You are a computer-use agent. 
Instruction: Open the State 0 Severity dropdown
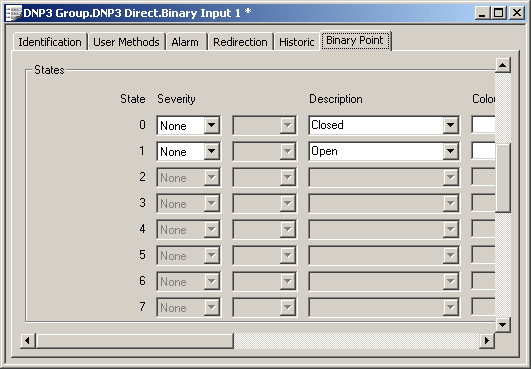click(212, 125)
